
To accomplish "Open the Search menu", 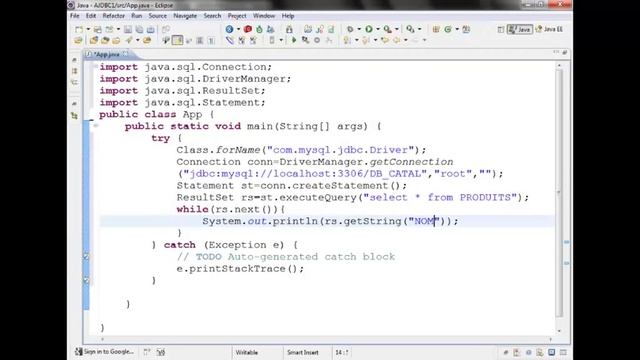I will [x=212, y=16].
